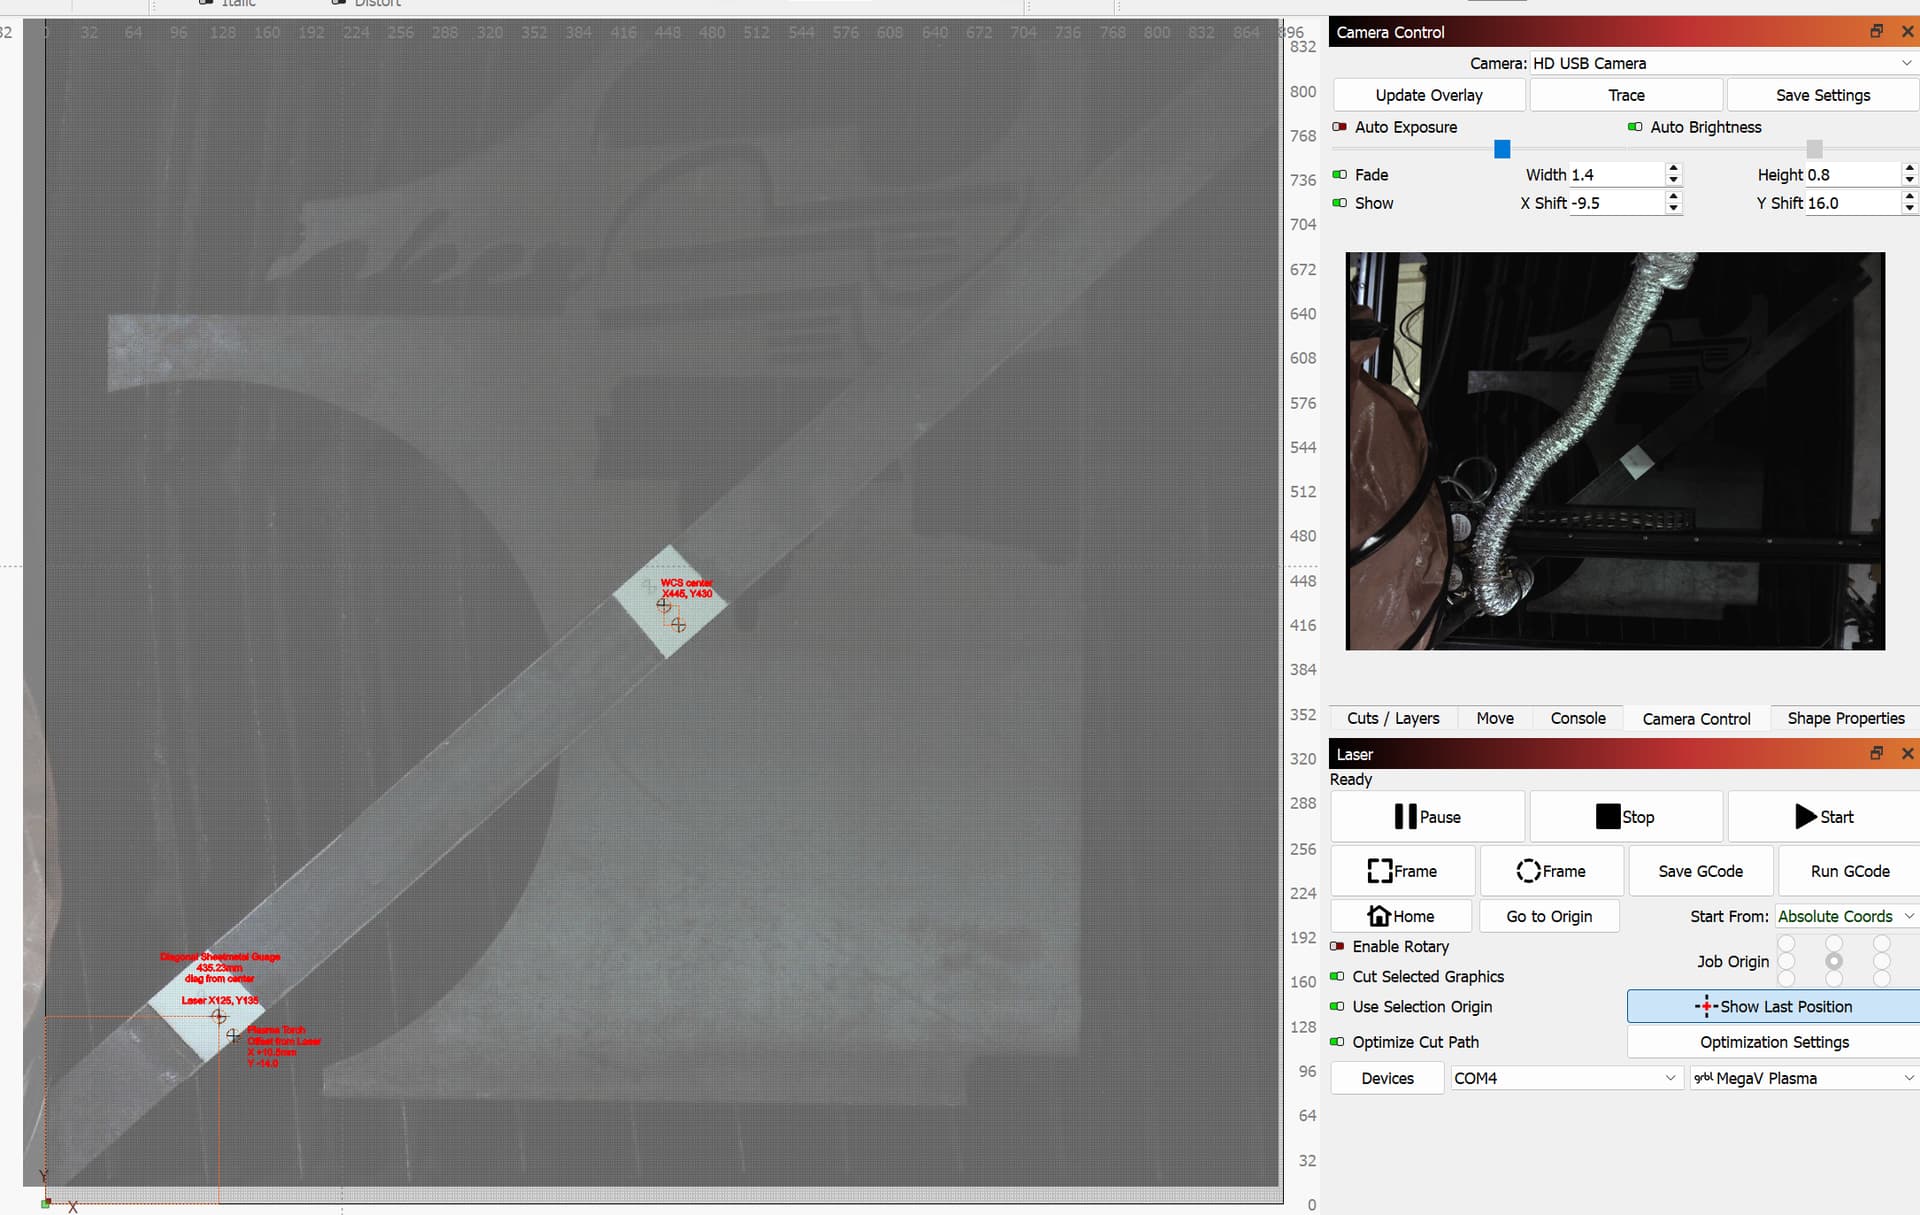
Task: Close the Camera Control panel
Action: point(1907,31)
